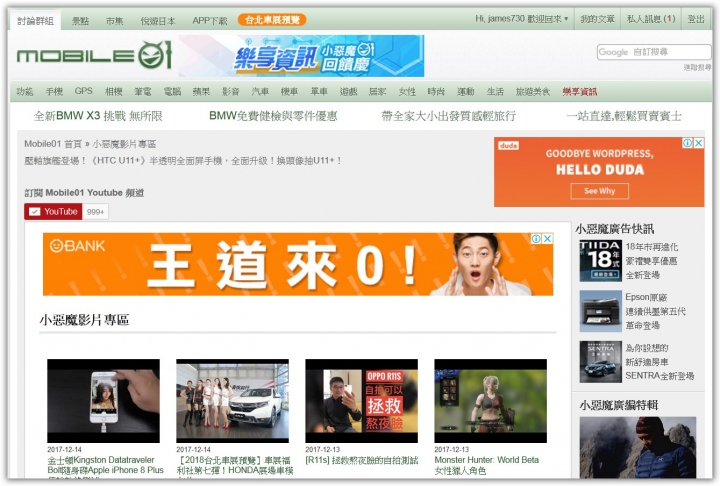The width and height of the screenshot is (720, 486).
Task: Open 帶全家大小出發質感輕旅行 link
Action: click(449, 116)
